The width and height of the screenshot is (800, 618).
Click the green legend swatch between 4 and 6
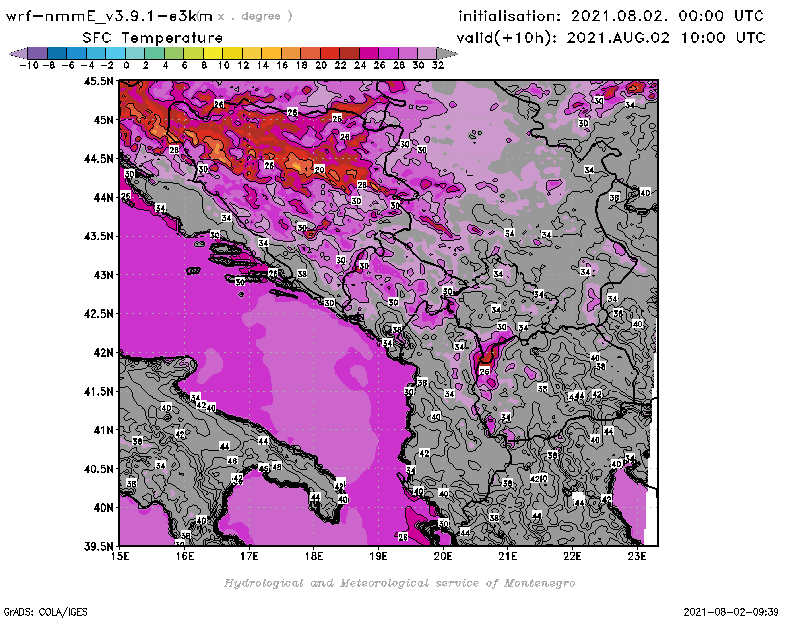click(174, 53)
